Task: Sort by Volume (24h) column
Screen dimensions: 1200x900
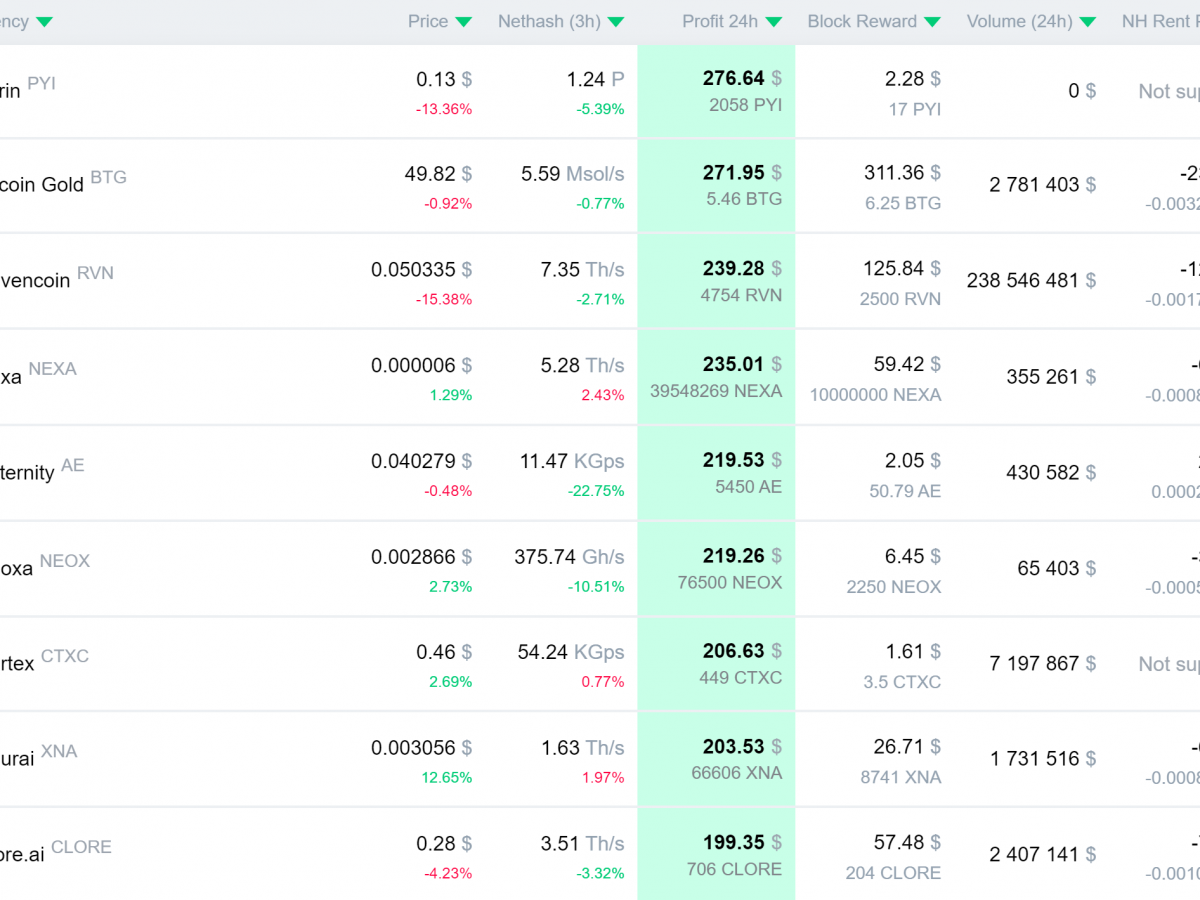Action: click(1089, 20)
